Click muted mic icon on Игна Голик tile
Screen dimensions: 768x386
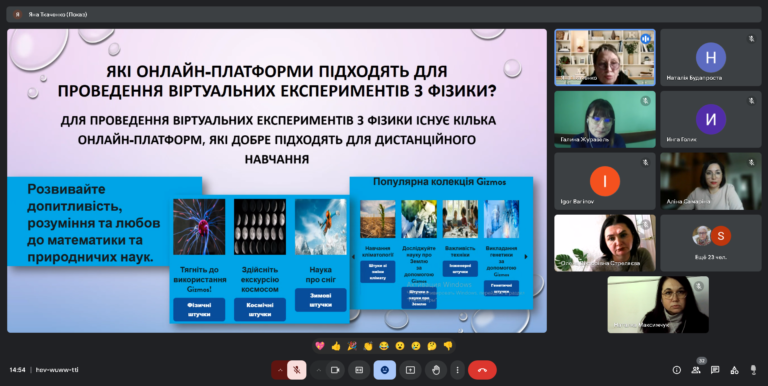coord(751,100)
